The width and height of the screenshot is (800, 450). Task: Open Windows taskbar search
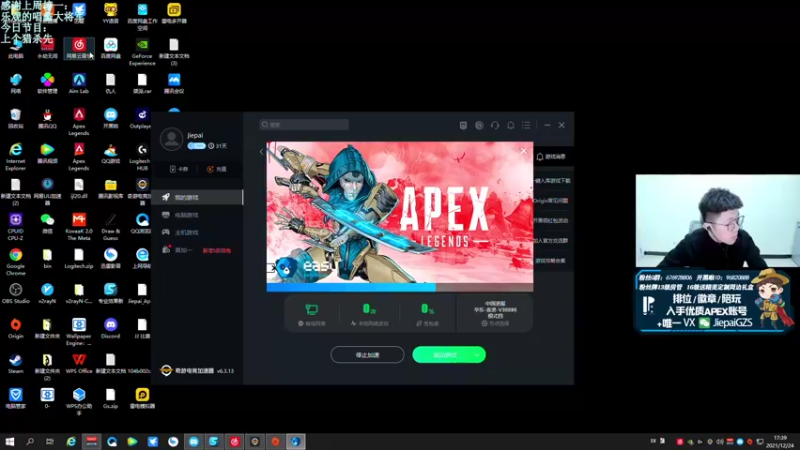click(30, 441)
